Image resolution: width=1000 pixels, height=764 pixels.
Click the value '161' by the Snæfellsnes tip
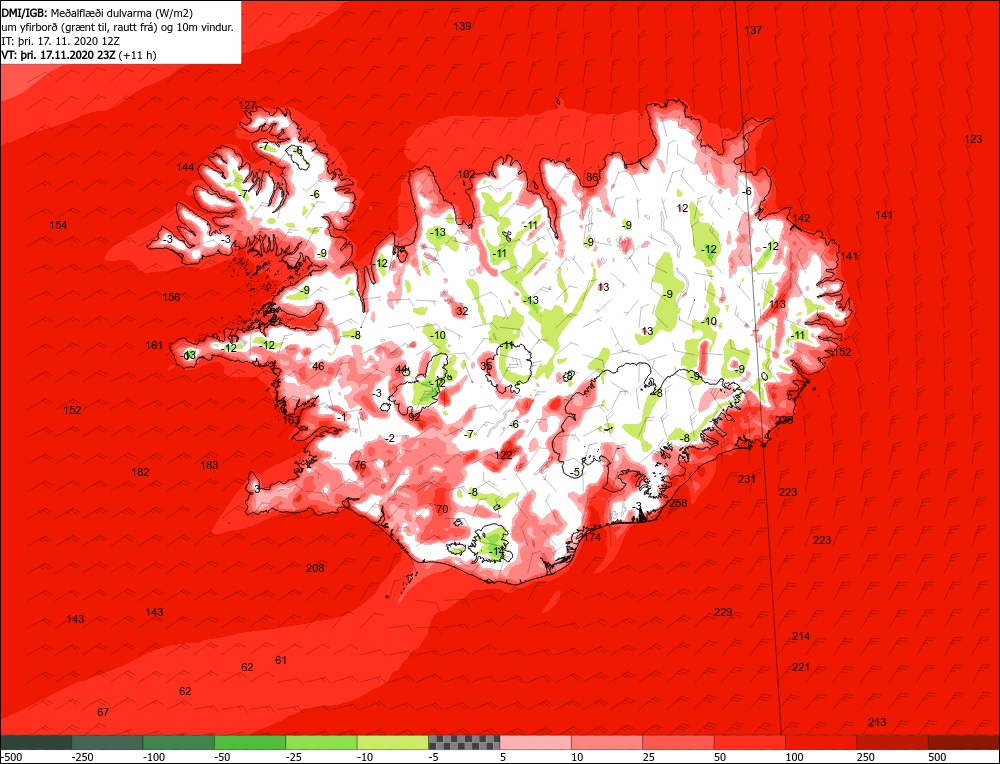click(154, 345)
